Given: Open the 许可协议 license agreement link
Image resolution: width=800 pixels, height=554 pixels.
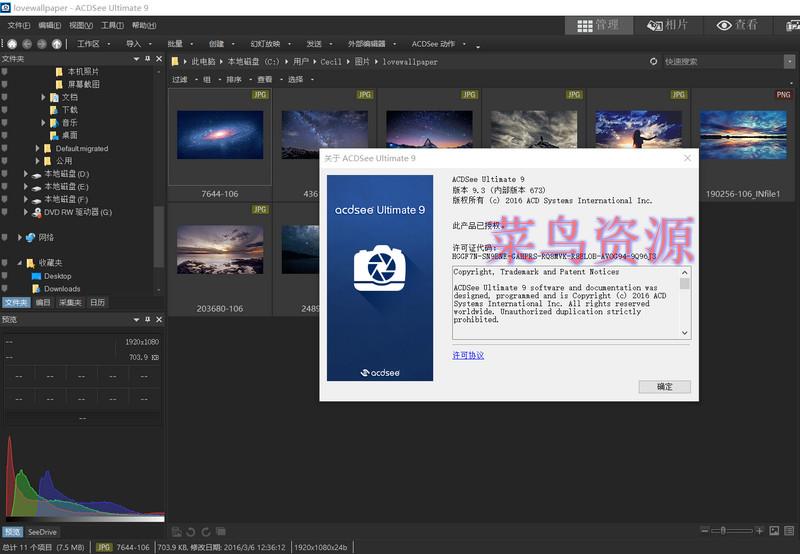Looking at the screenshot, I should pyautogui.click(x=468, y=355).
